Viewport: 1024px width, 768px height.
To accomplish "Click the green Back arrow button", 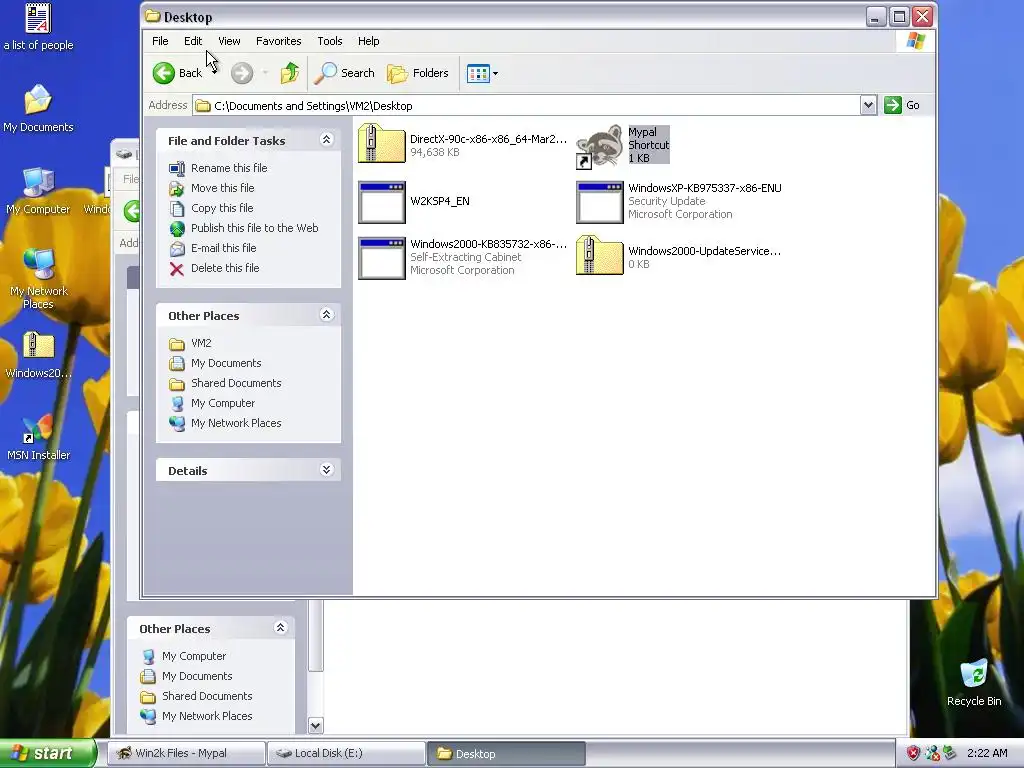I will [164, 73].
